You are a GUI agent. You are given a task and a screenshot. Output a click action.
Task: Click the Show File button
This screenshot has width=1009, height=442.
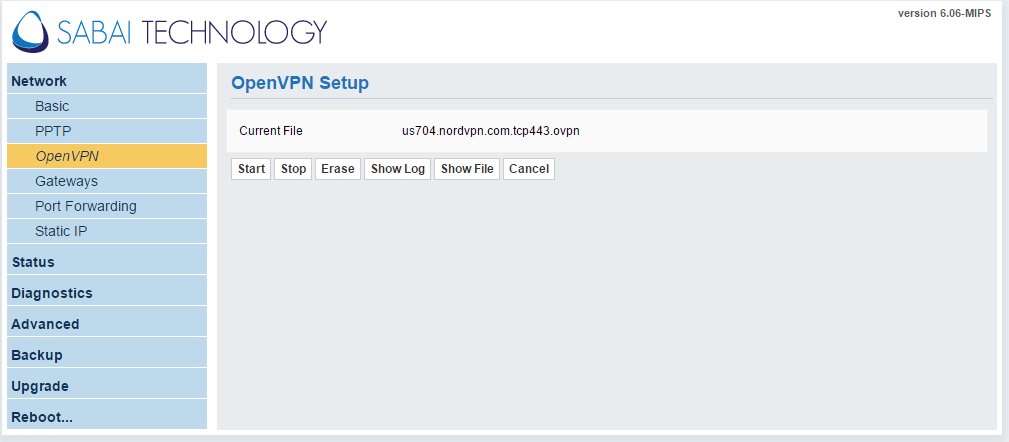coord(467,169)
